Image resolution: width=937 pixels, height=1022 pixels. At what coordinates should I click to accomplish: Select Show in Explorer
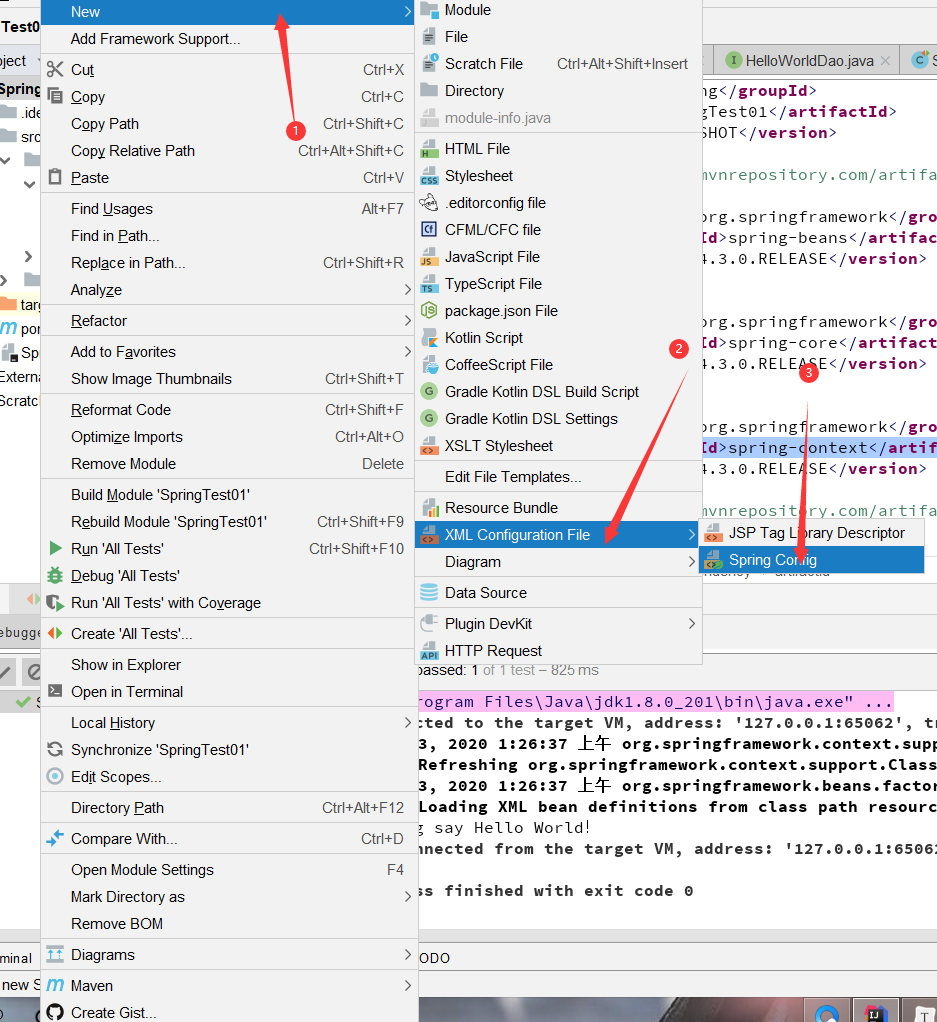coord(227,665)
